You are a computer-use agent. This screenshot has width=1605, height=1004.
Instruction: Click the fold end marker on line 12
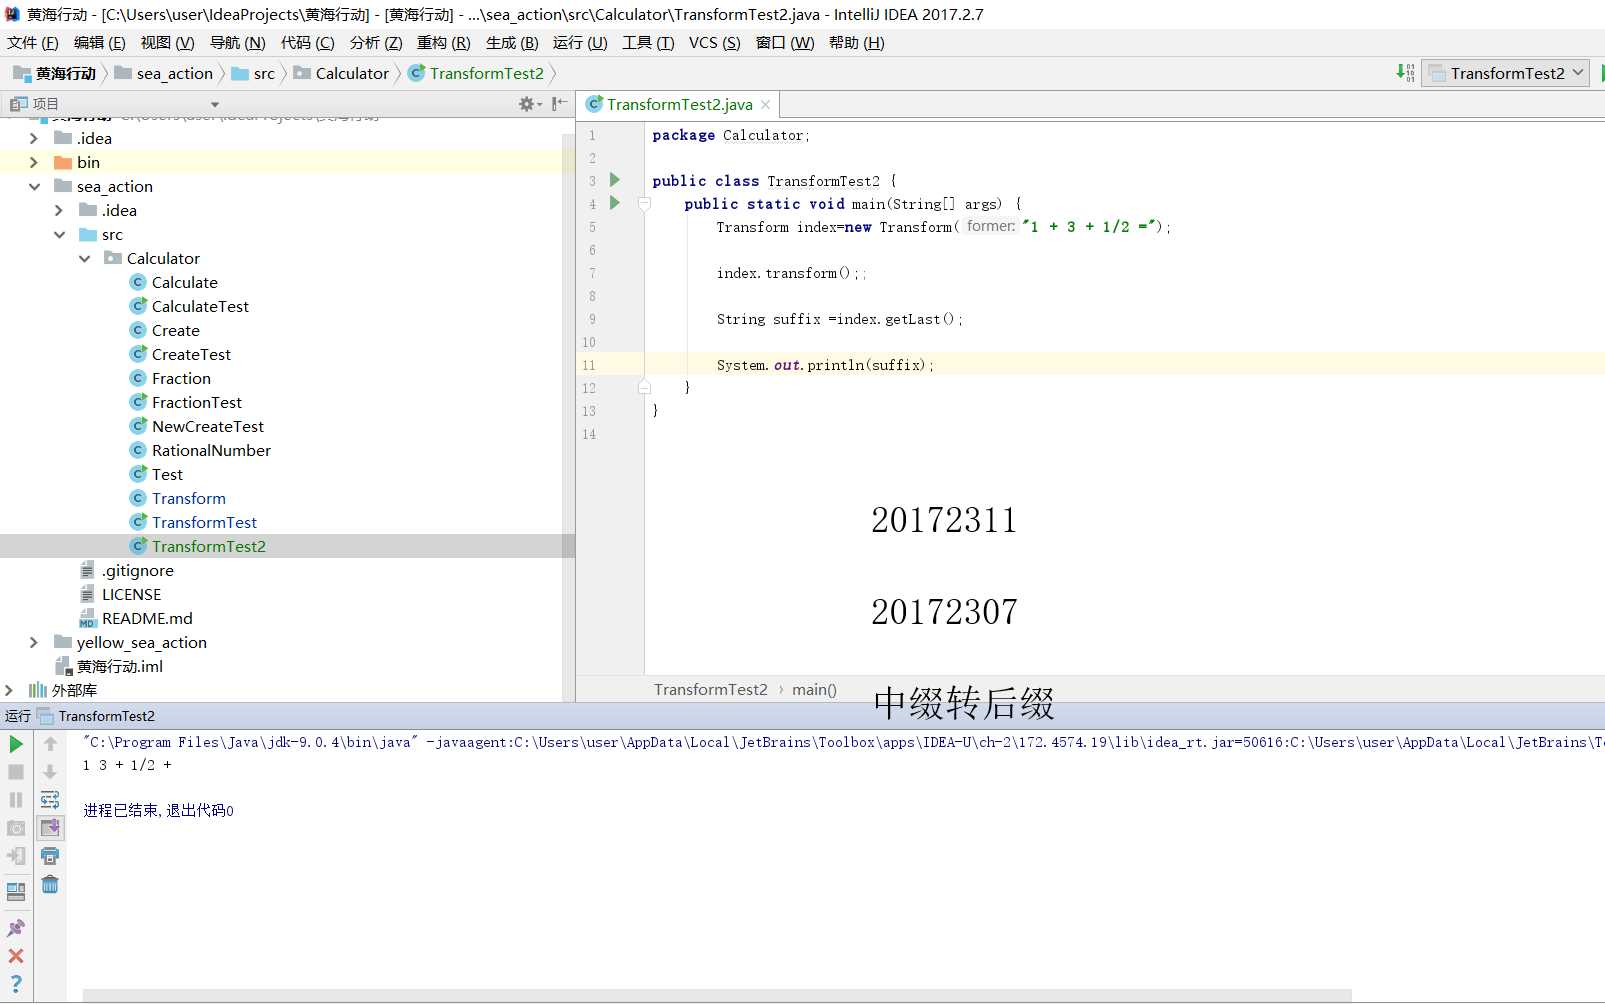(x=644, y=388)
